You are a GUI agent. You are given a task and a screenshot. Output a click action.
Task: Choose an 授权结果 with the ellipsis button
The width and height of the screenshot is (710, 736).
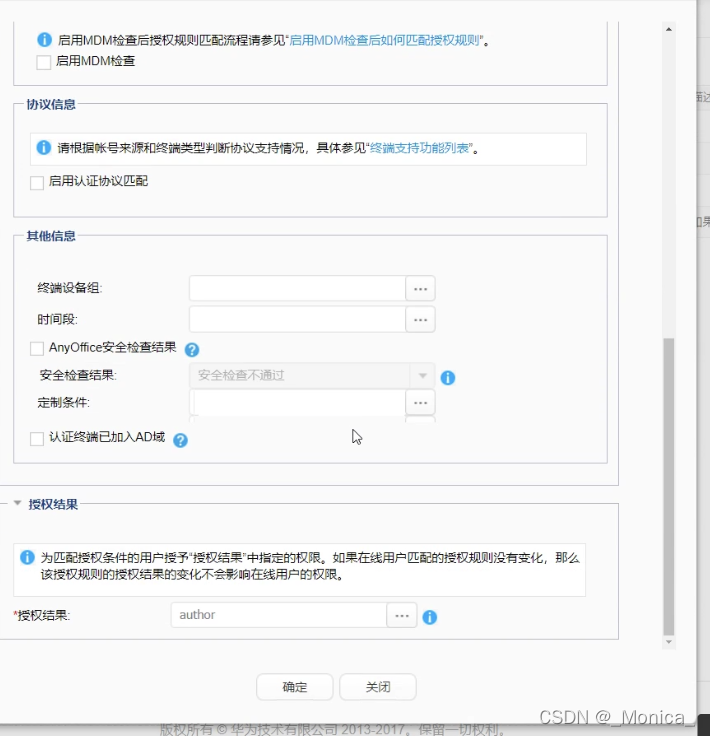(402, 615)
